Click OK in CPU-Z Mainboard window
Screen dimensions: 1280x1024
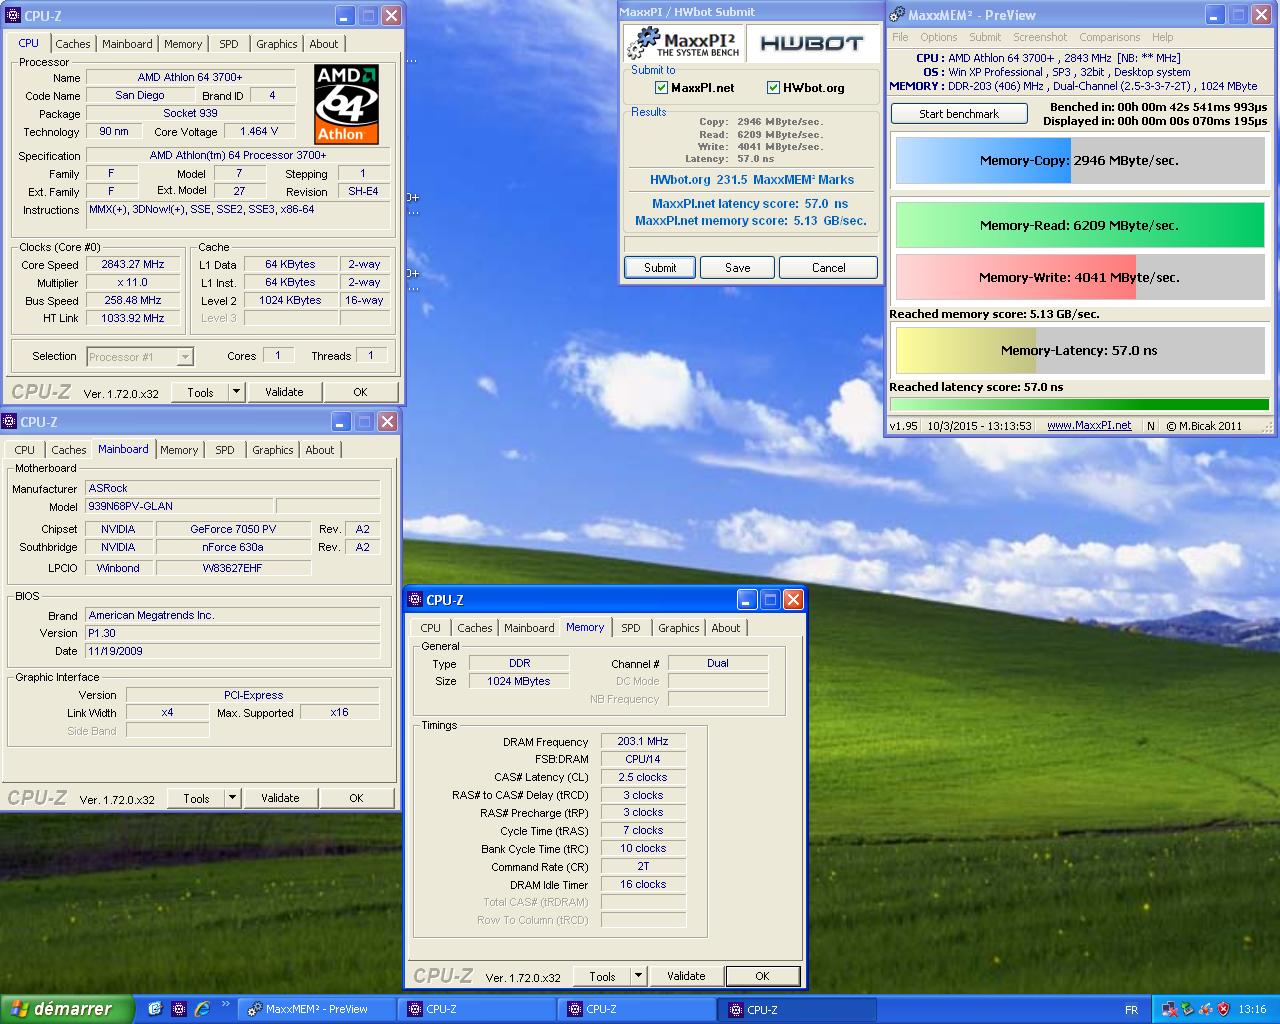click(x=356, y=798)
